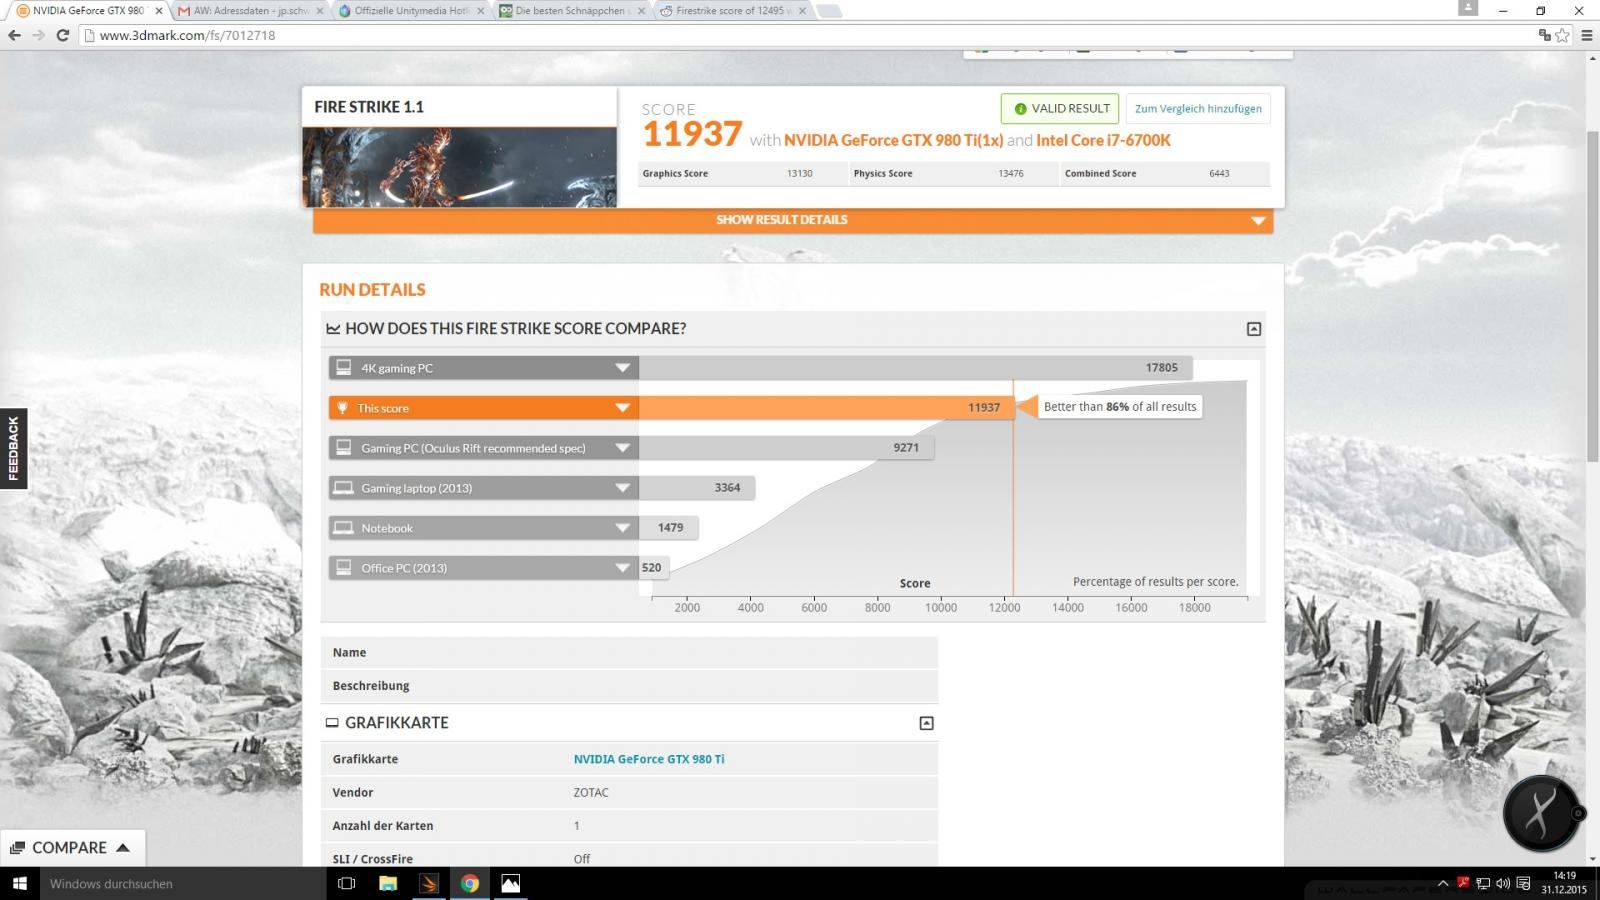Click the 4K gaming PC monitor icon
1600x900 pixels.
coord(343,368)
